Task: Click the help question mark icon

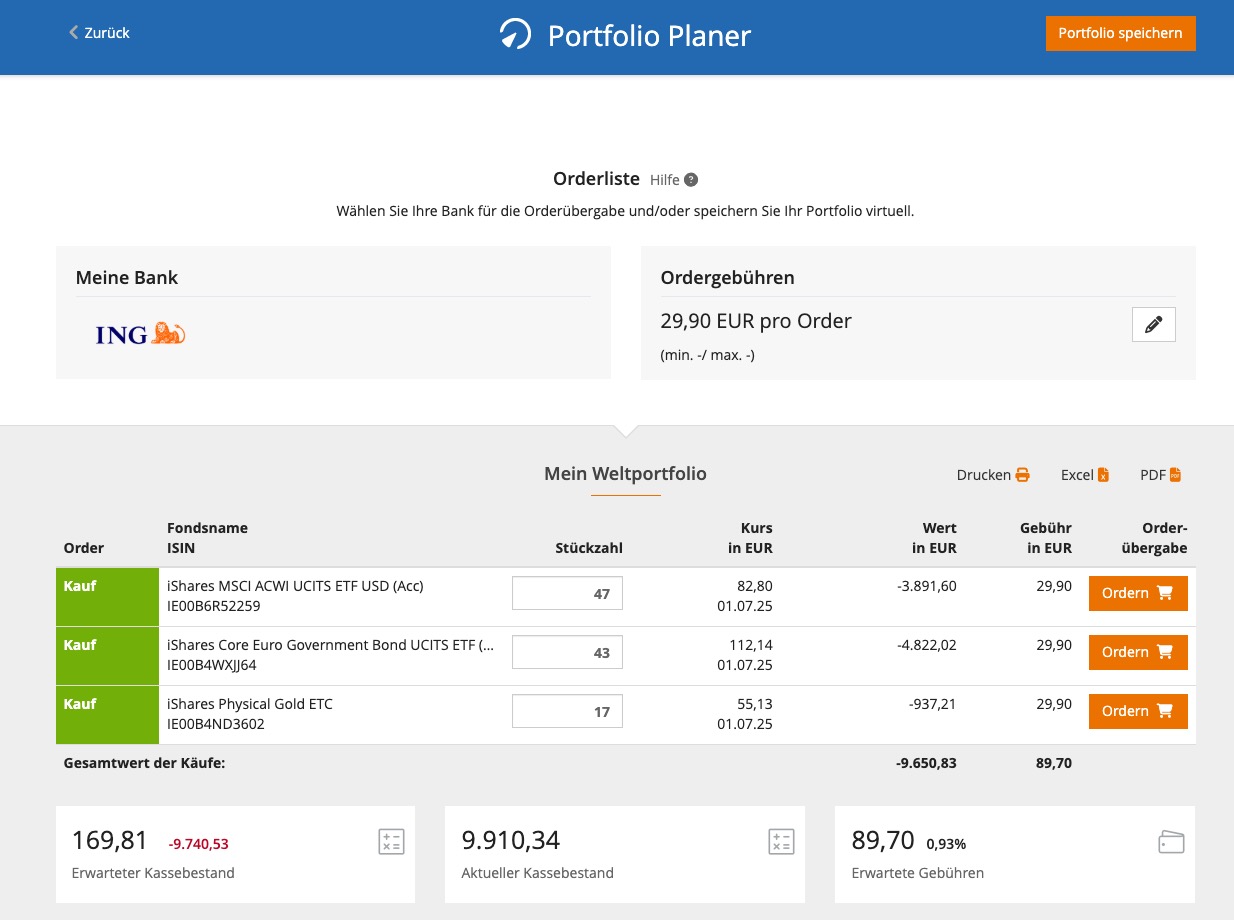Action: 691,180
